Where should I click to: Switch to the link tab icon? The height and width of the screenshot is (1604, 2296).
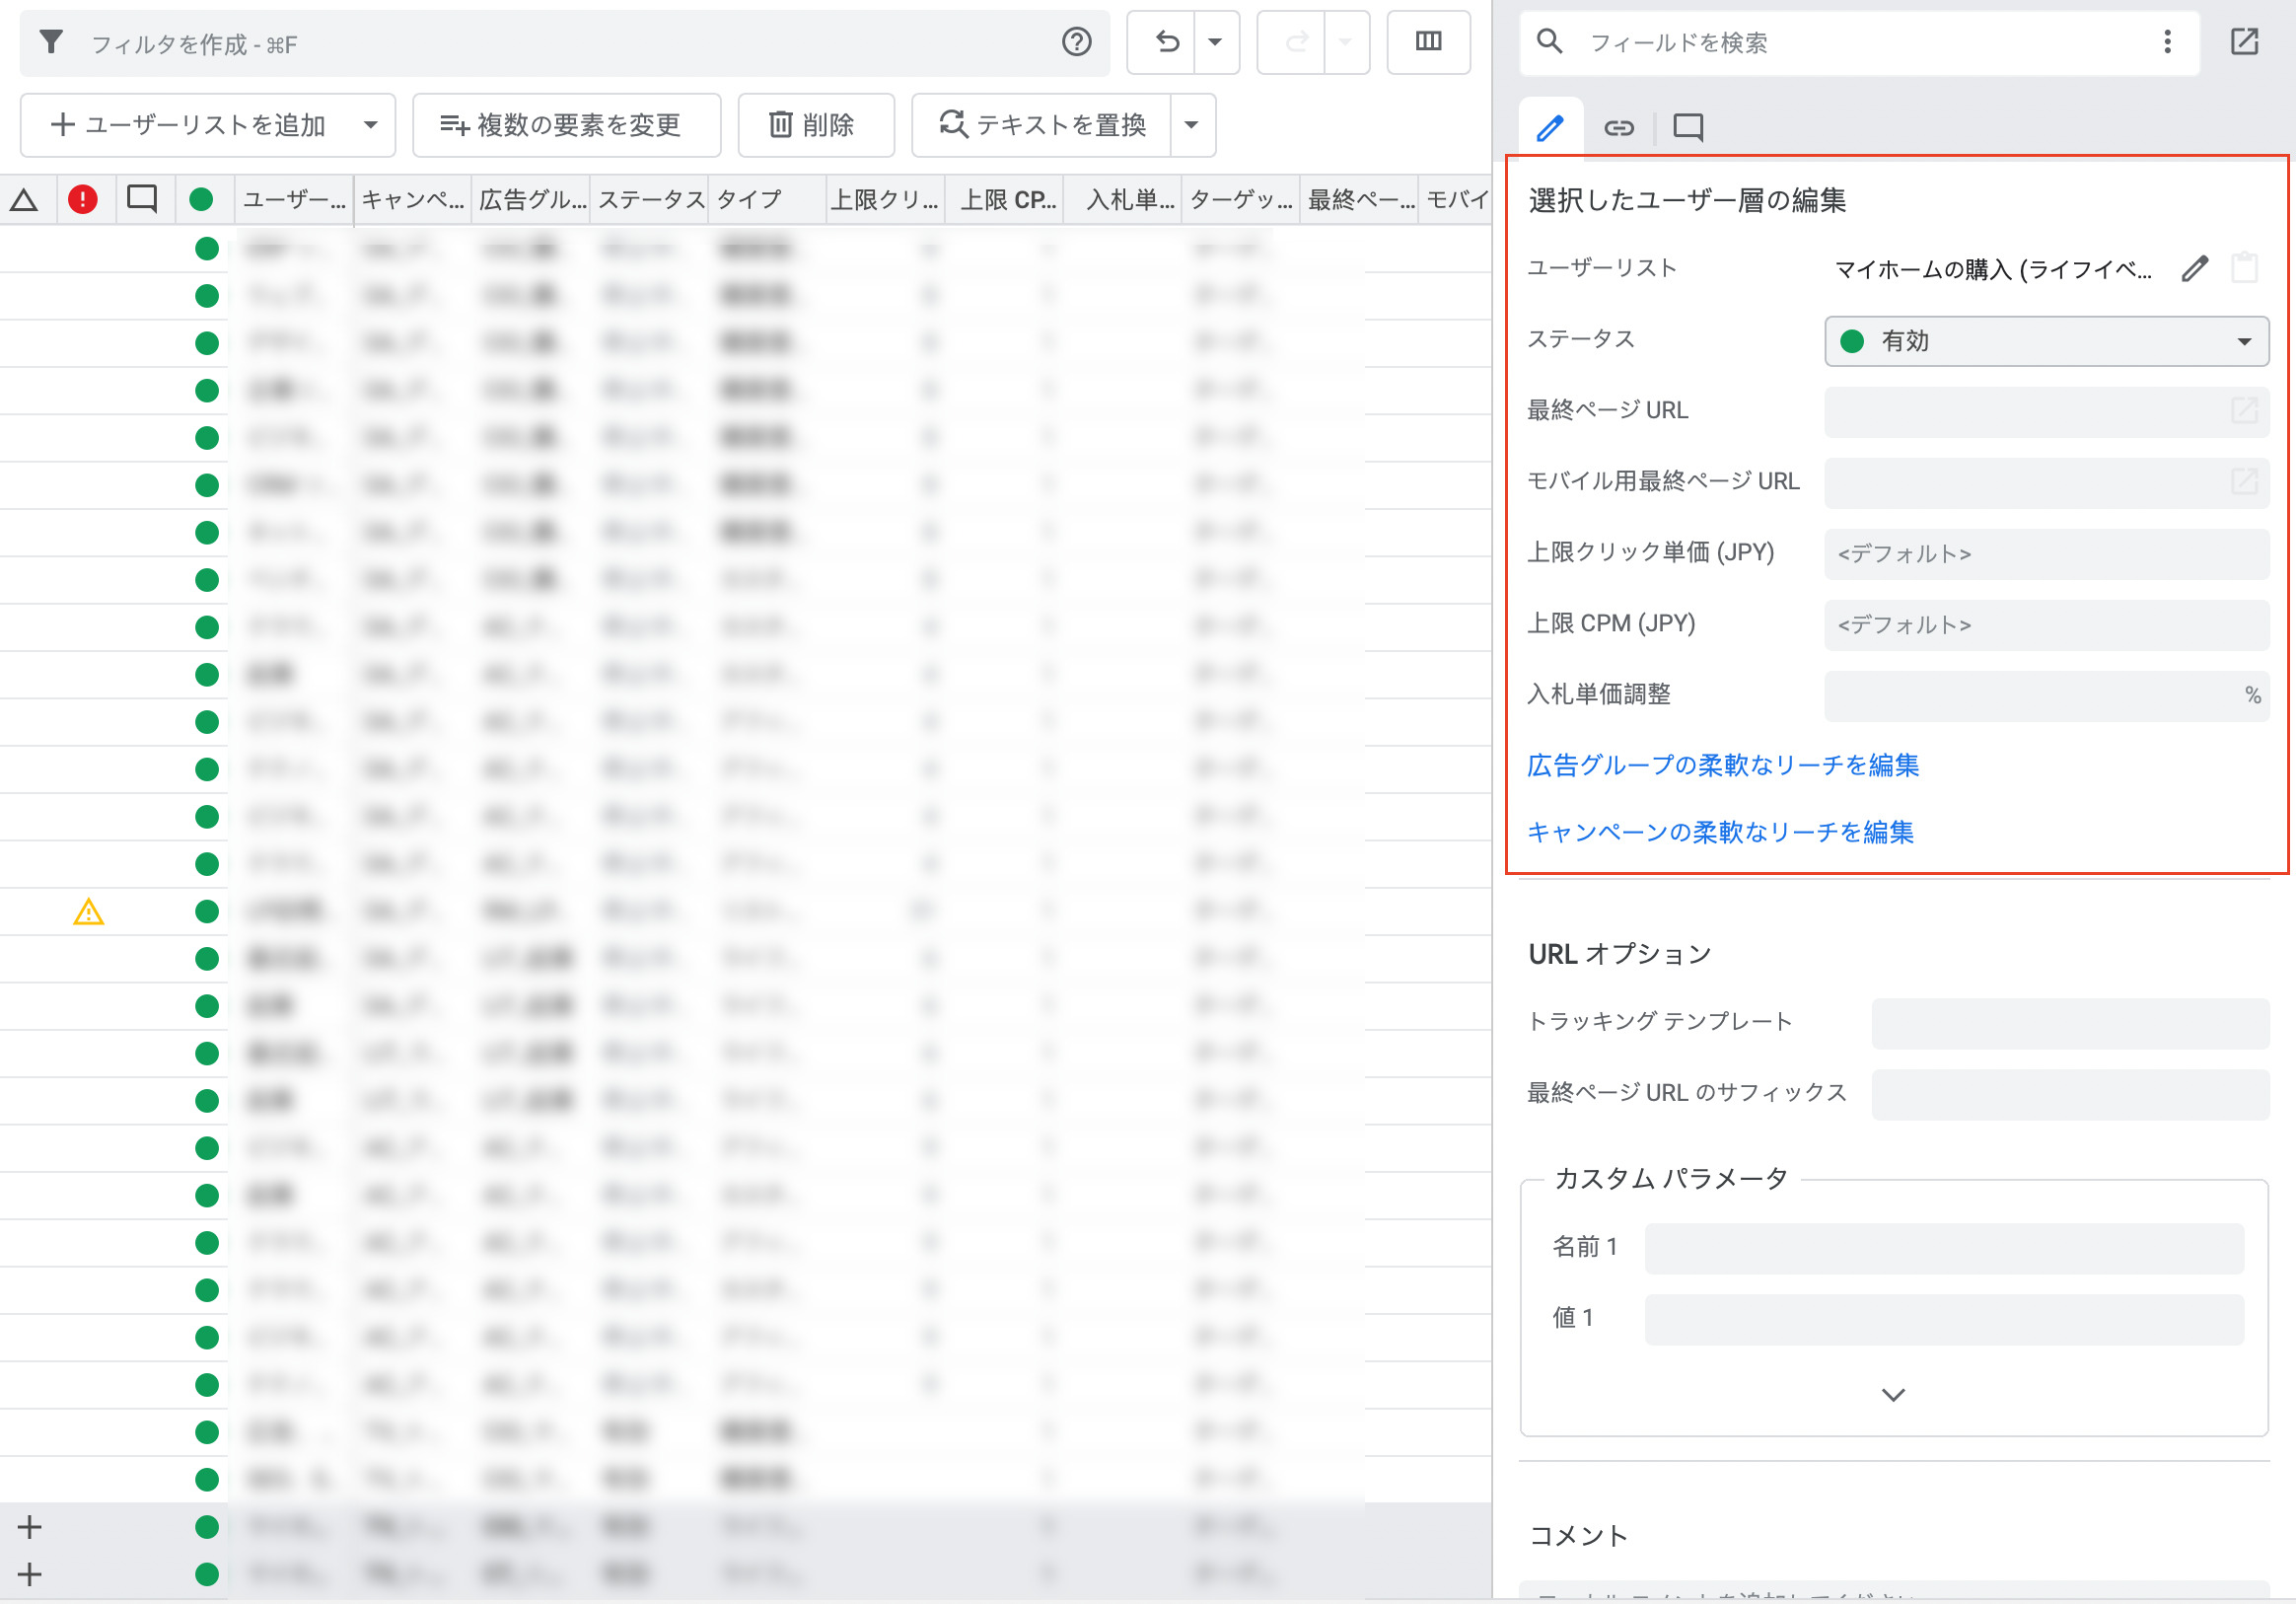(x=1619, y=128)
